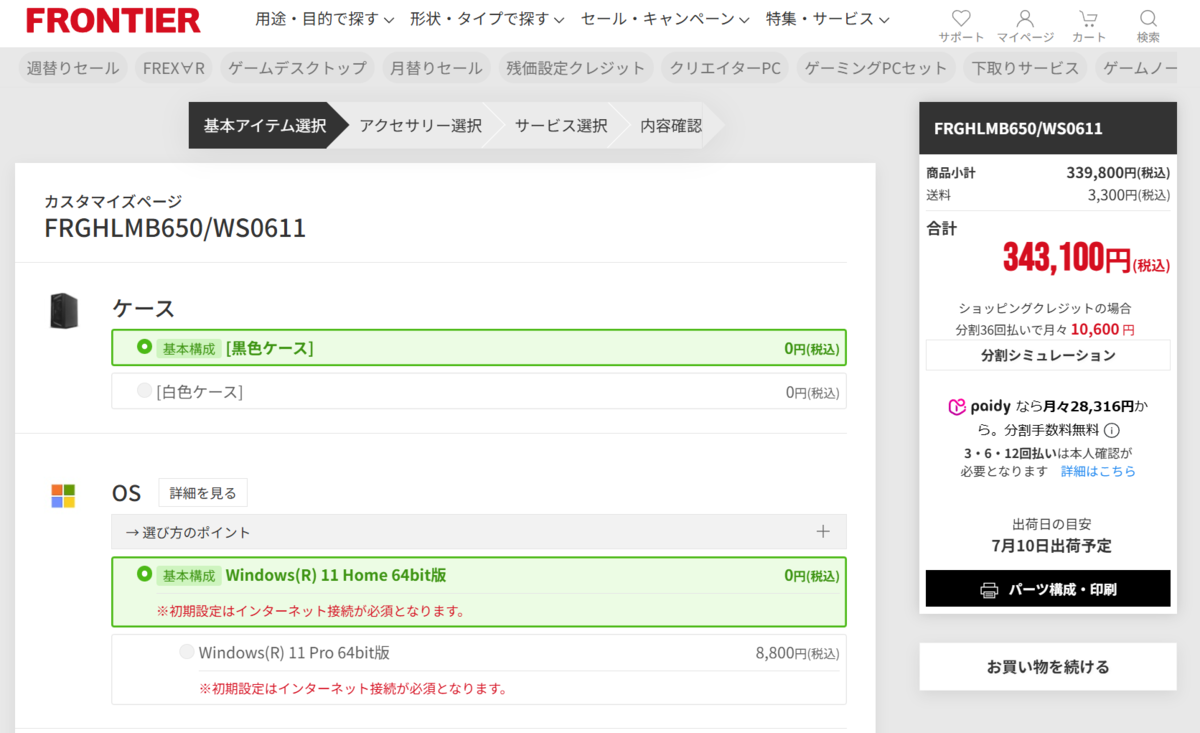Go to 内容確認 step
Viewport: 1200px width, 733px height.
click(671, 125)
